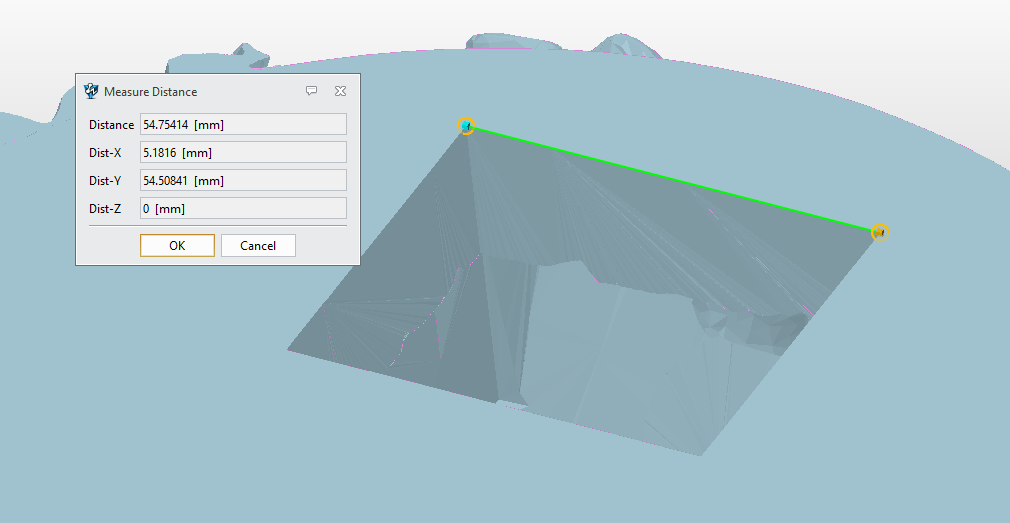Click the green measurement line
The width and height of the screenshot is (1010, 523).
point(673,179)
